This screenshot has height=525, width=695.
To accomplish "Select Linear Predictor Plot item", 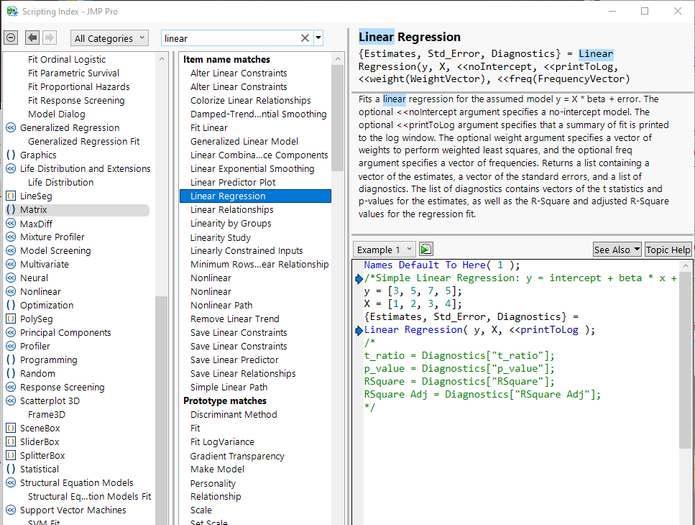I will tap(233, 182).
